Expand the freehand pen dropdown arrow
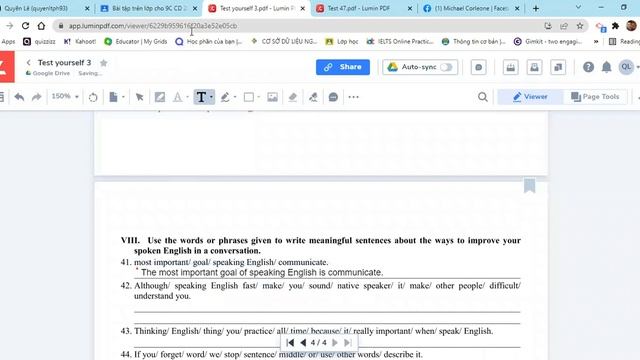 click(x=235, y=97)
